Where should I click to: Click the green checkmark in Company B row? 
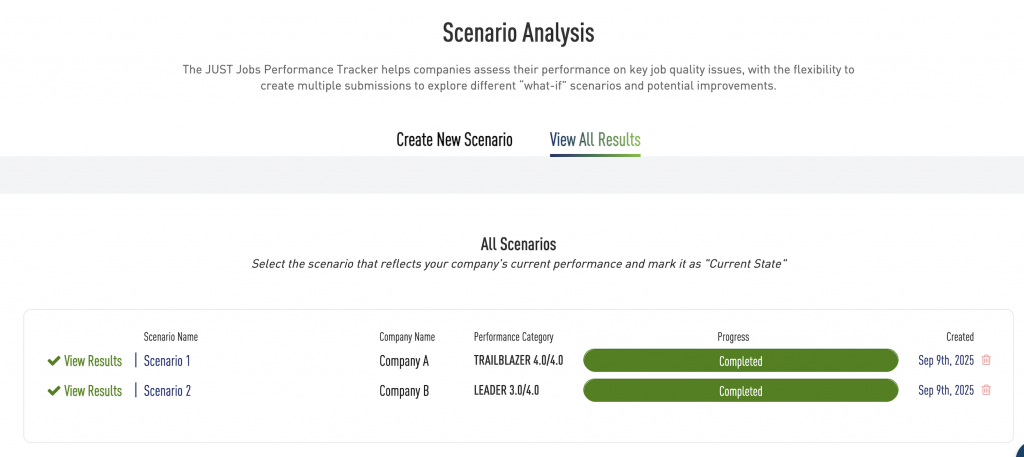click(x=54, y=391)
